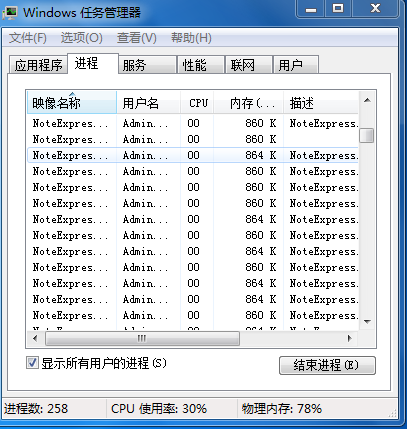Click the 结束进程(E) button
Image resolution: width=407 pixels, height=429 pixels.
[x=327, y=365]
